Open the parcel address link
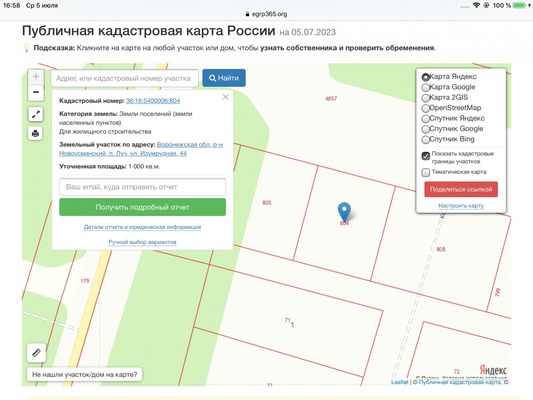 [141, 149]
